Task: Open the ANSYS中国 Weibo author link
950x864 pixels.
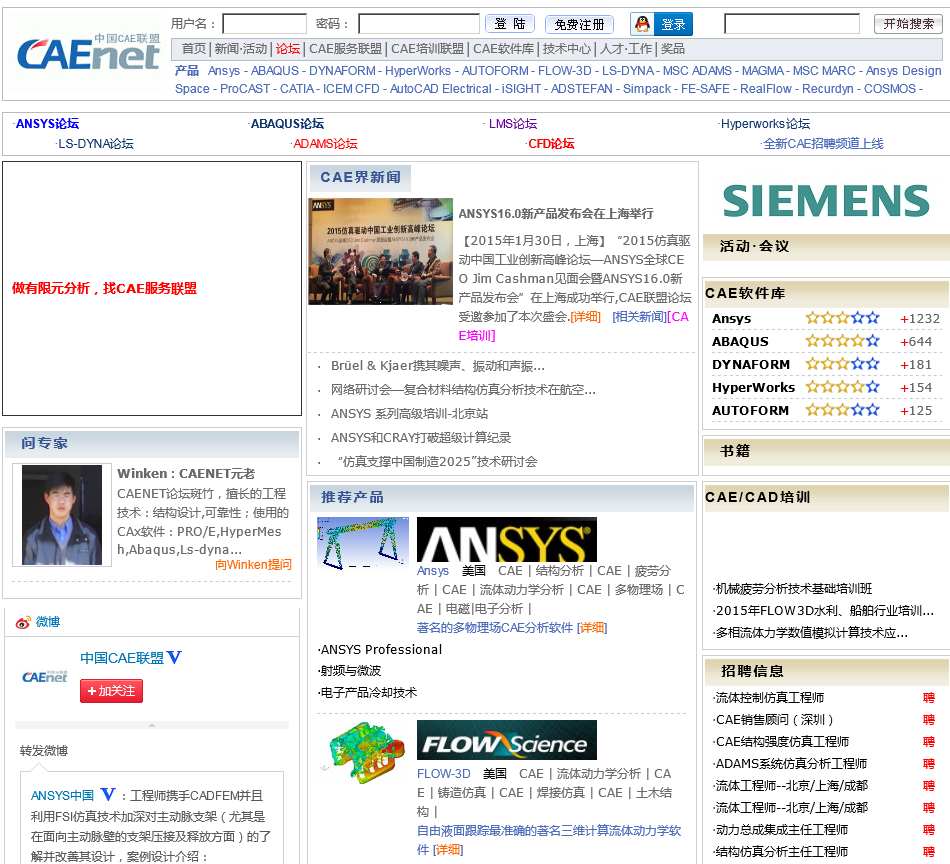Action: click(62, 796)
